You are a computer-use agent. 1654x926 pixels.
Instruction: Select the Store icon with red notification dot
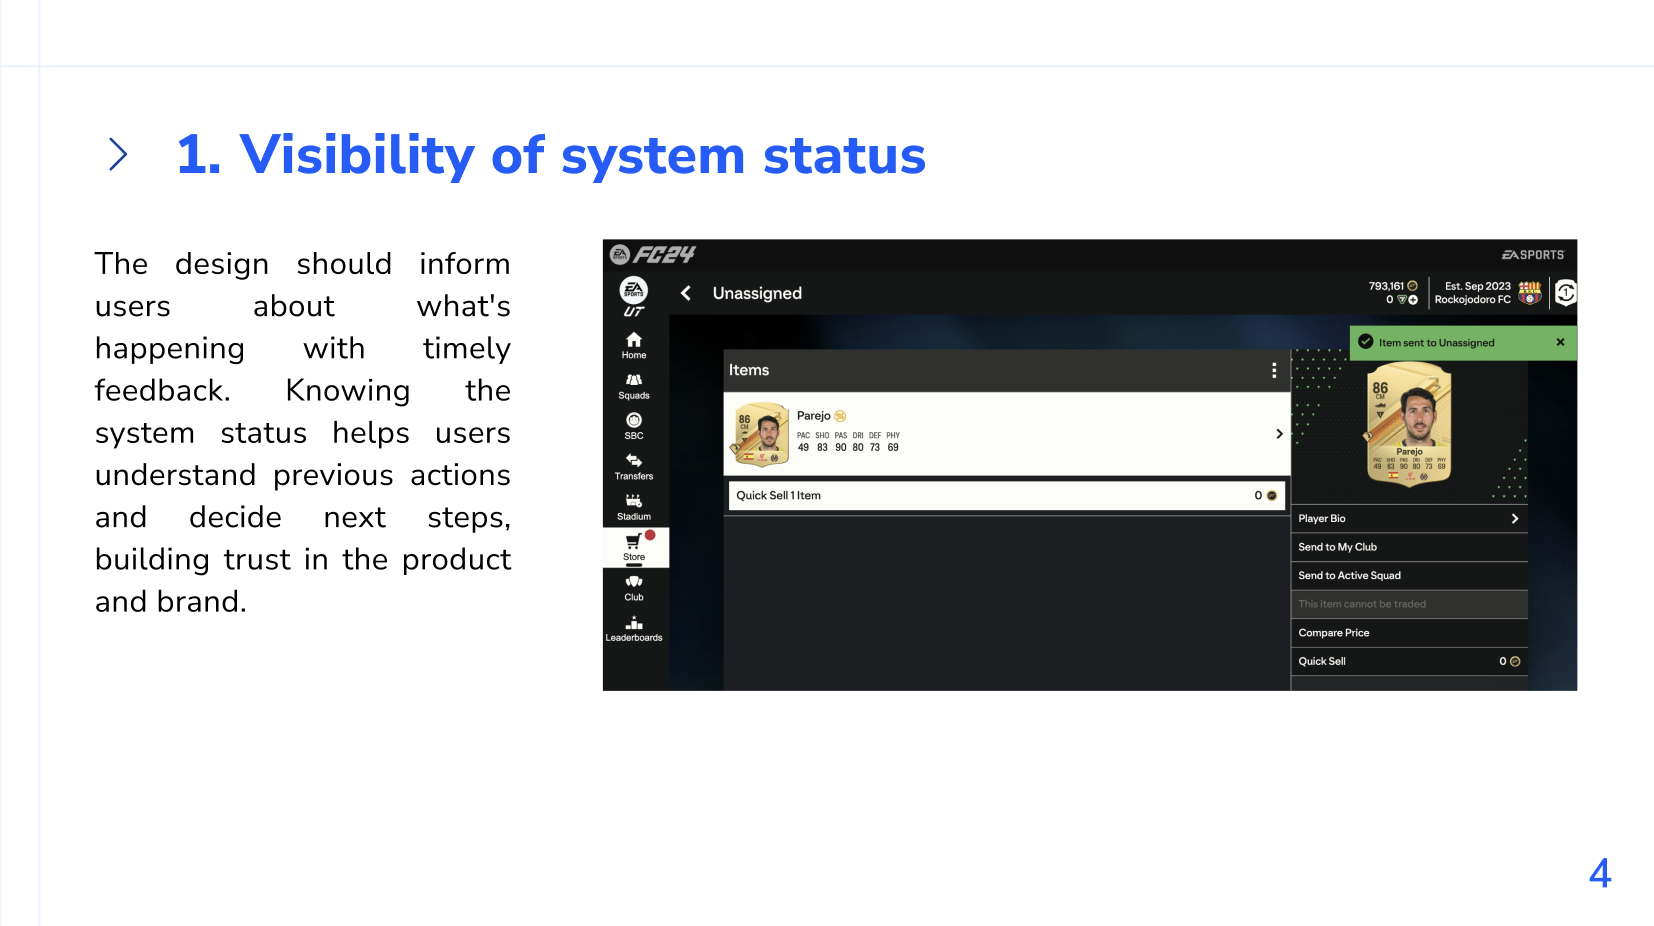point(633,548)
